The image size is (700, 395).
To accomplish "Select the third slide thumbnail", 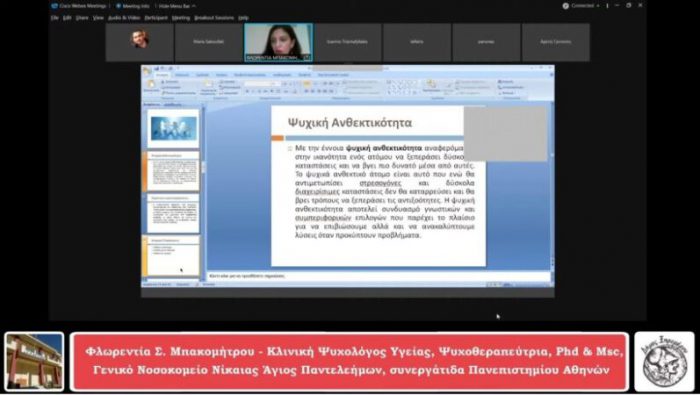I will pyautogui.click(x=173, y=213).
